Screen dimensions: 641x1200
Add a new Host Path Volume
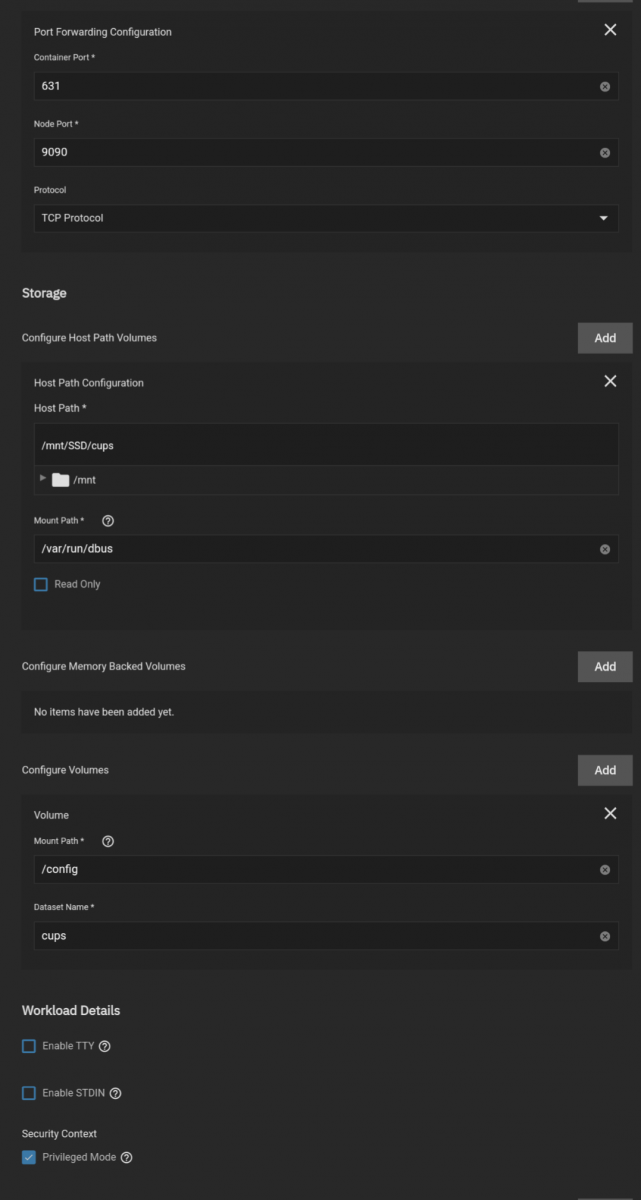point(605,338)
